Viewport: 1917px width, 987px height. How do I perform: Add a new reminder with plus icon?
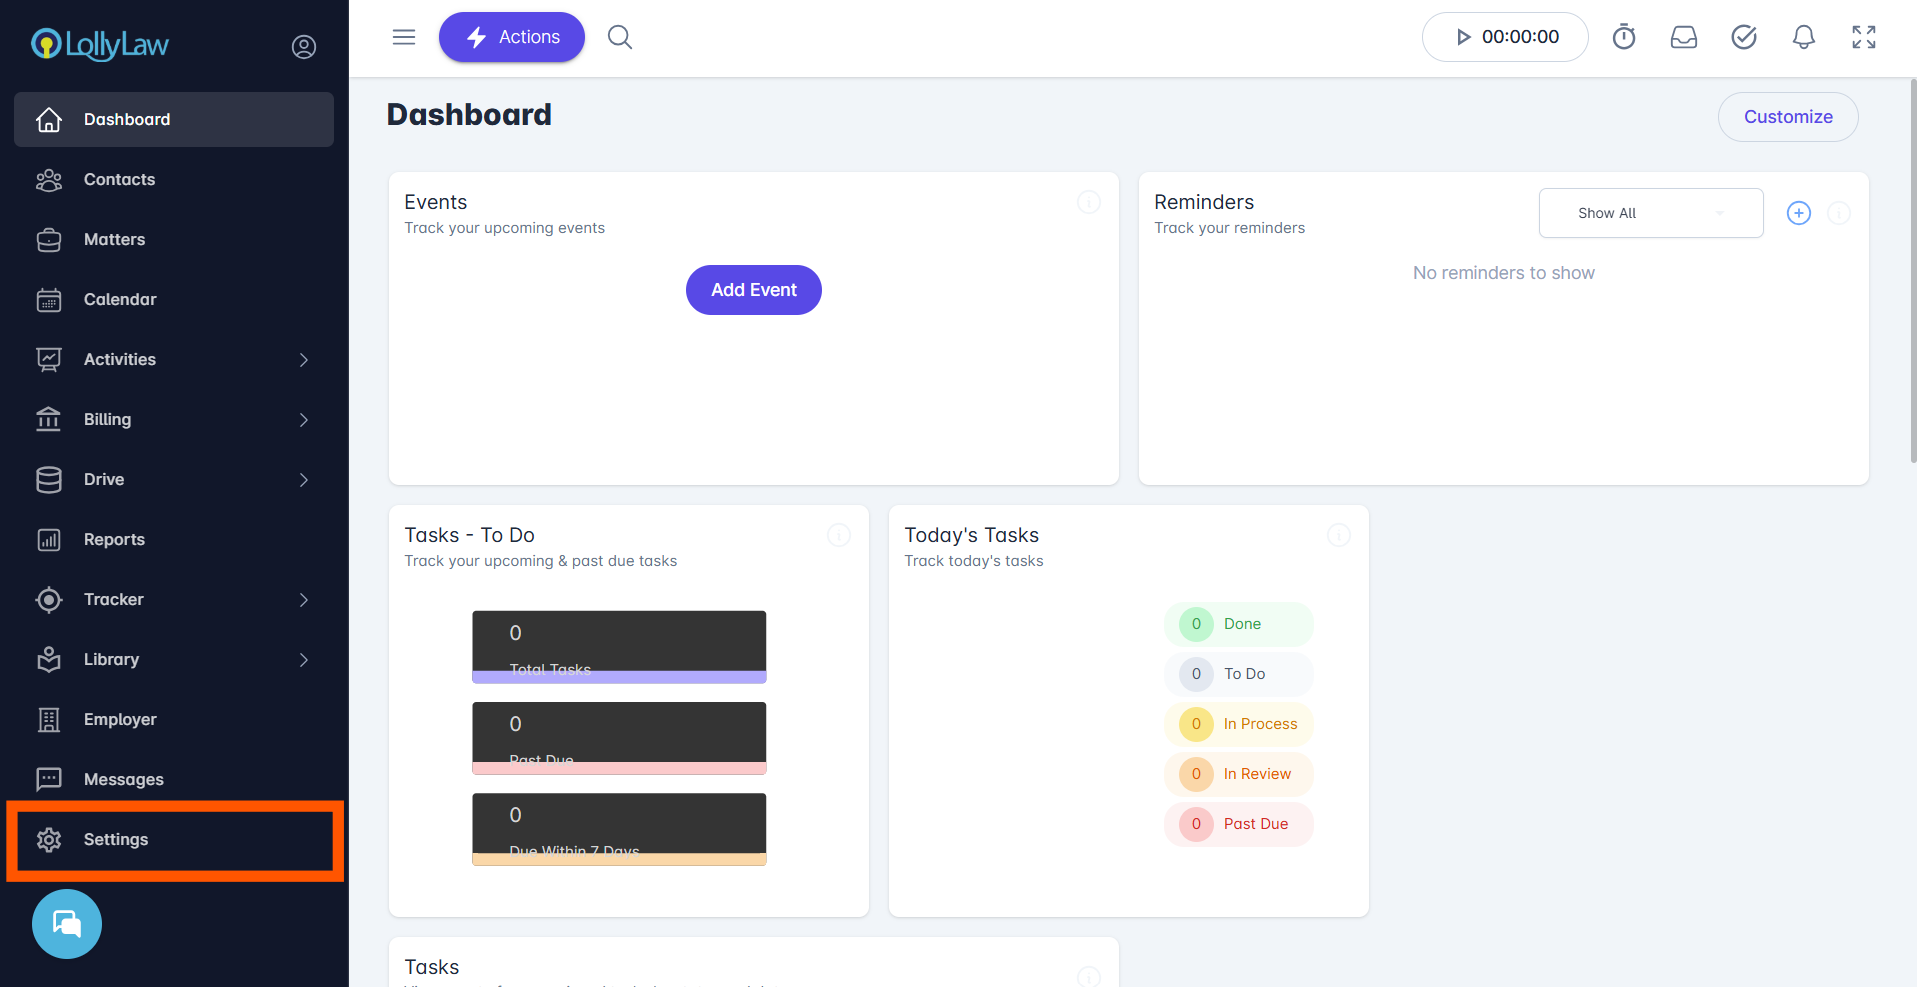[1799, 213]
